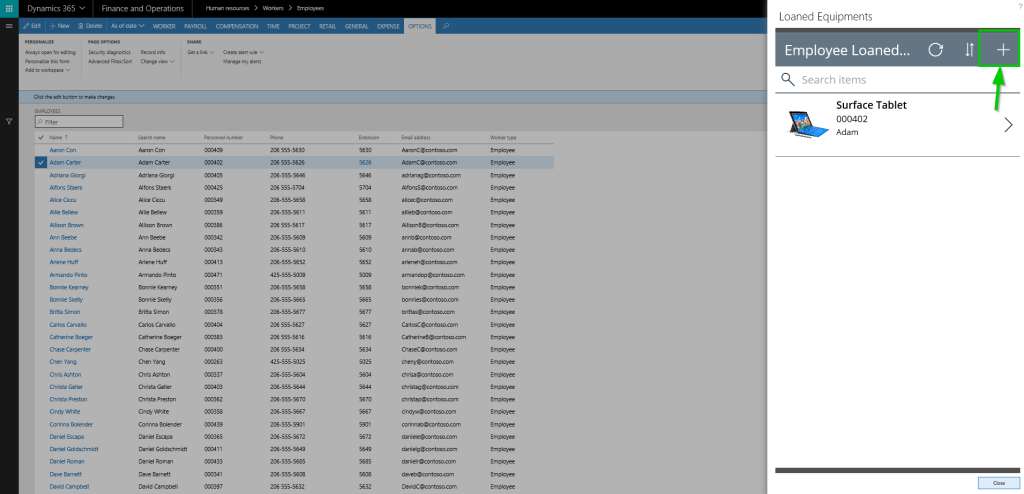Screen dimensions: 1024x494
Task: Click the search magnifier in action bar
Action: coord(445,24)
